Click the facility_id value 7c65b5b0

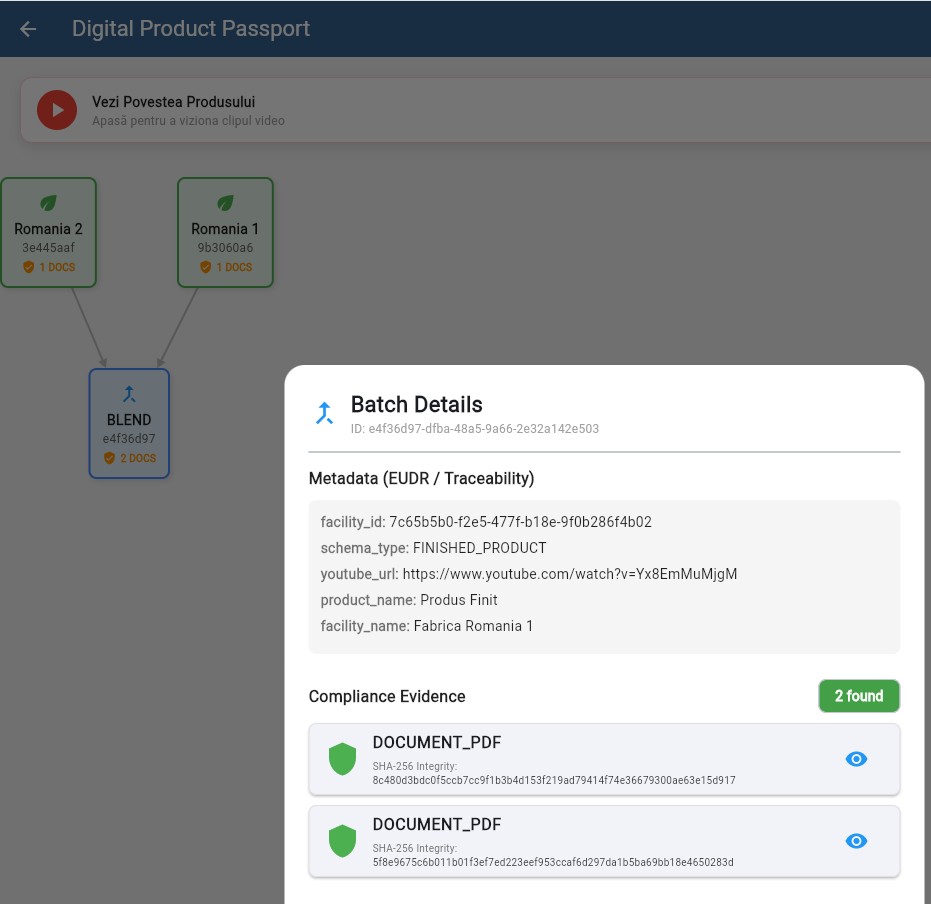[x=520, y=522]
